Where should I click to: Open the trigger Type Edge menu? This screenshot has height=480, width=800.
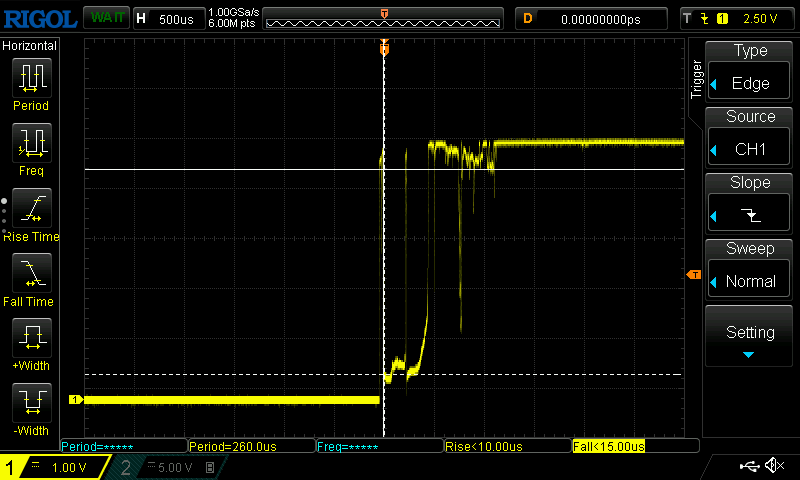[750, 69]
